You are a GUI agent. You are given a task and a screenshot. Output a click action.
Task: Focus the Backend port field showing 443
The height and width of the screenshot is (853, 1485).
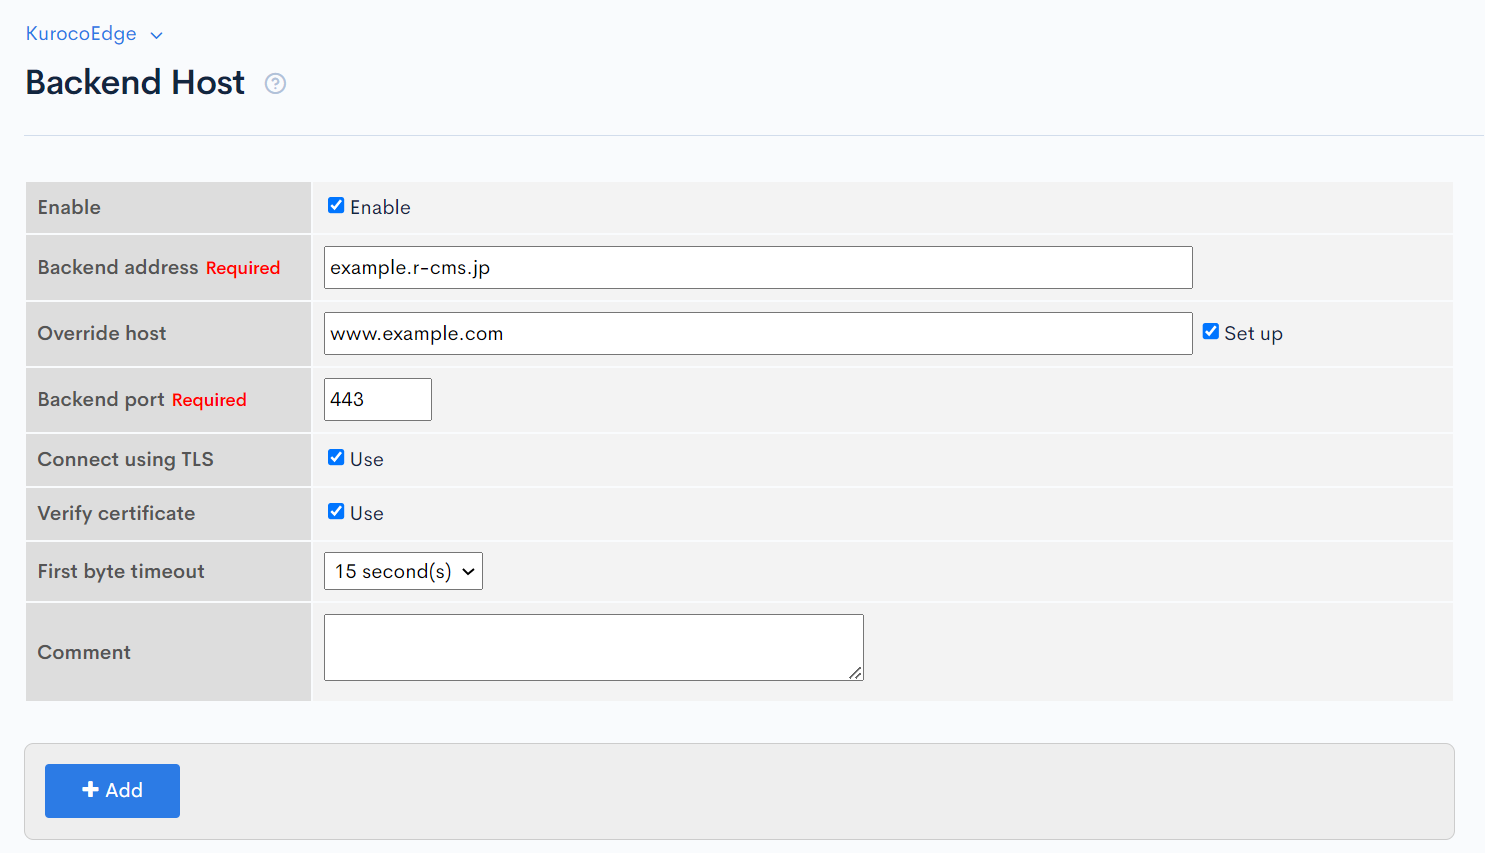click(377, 399)
